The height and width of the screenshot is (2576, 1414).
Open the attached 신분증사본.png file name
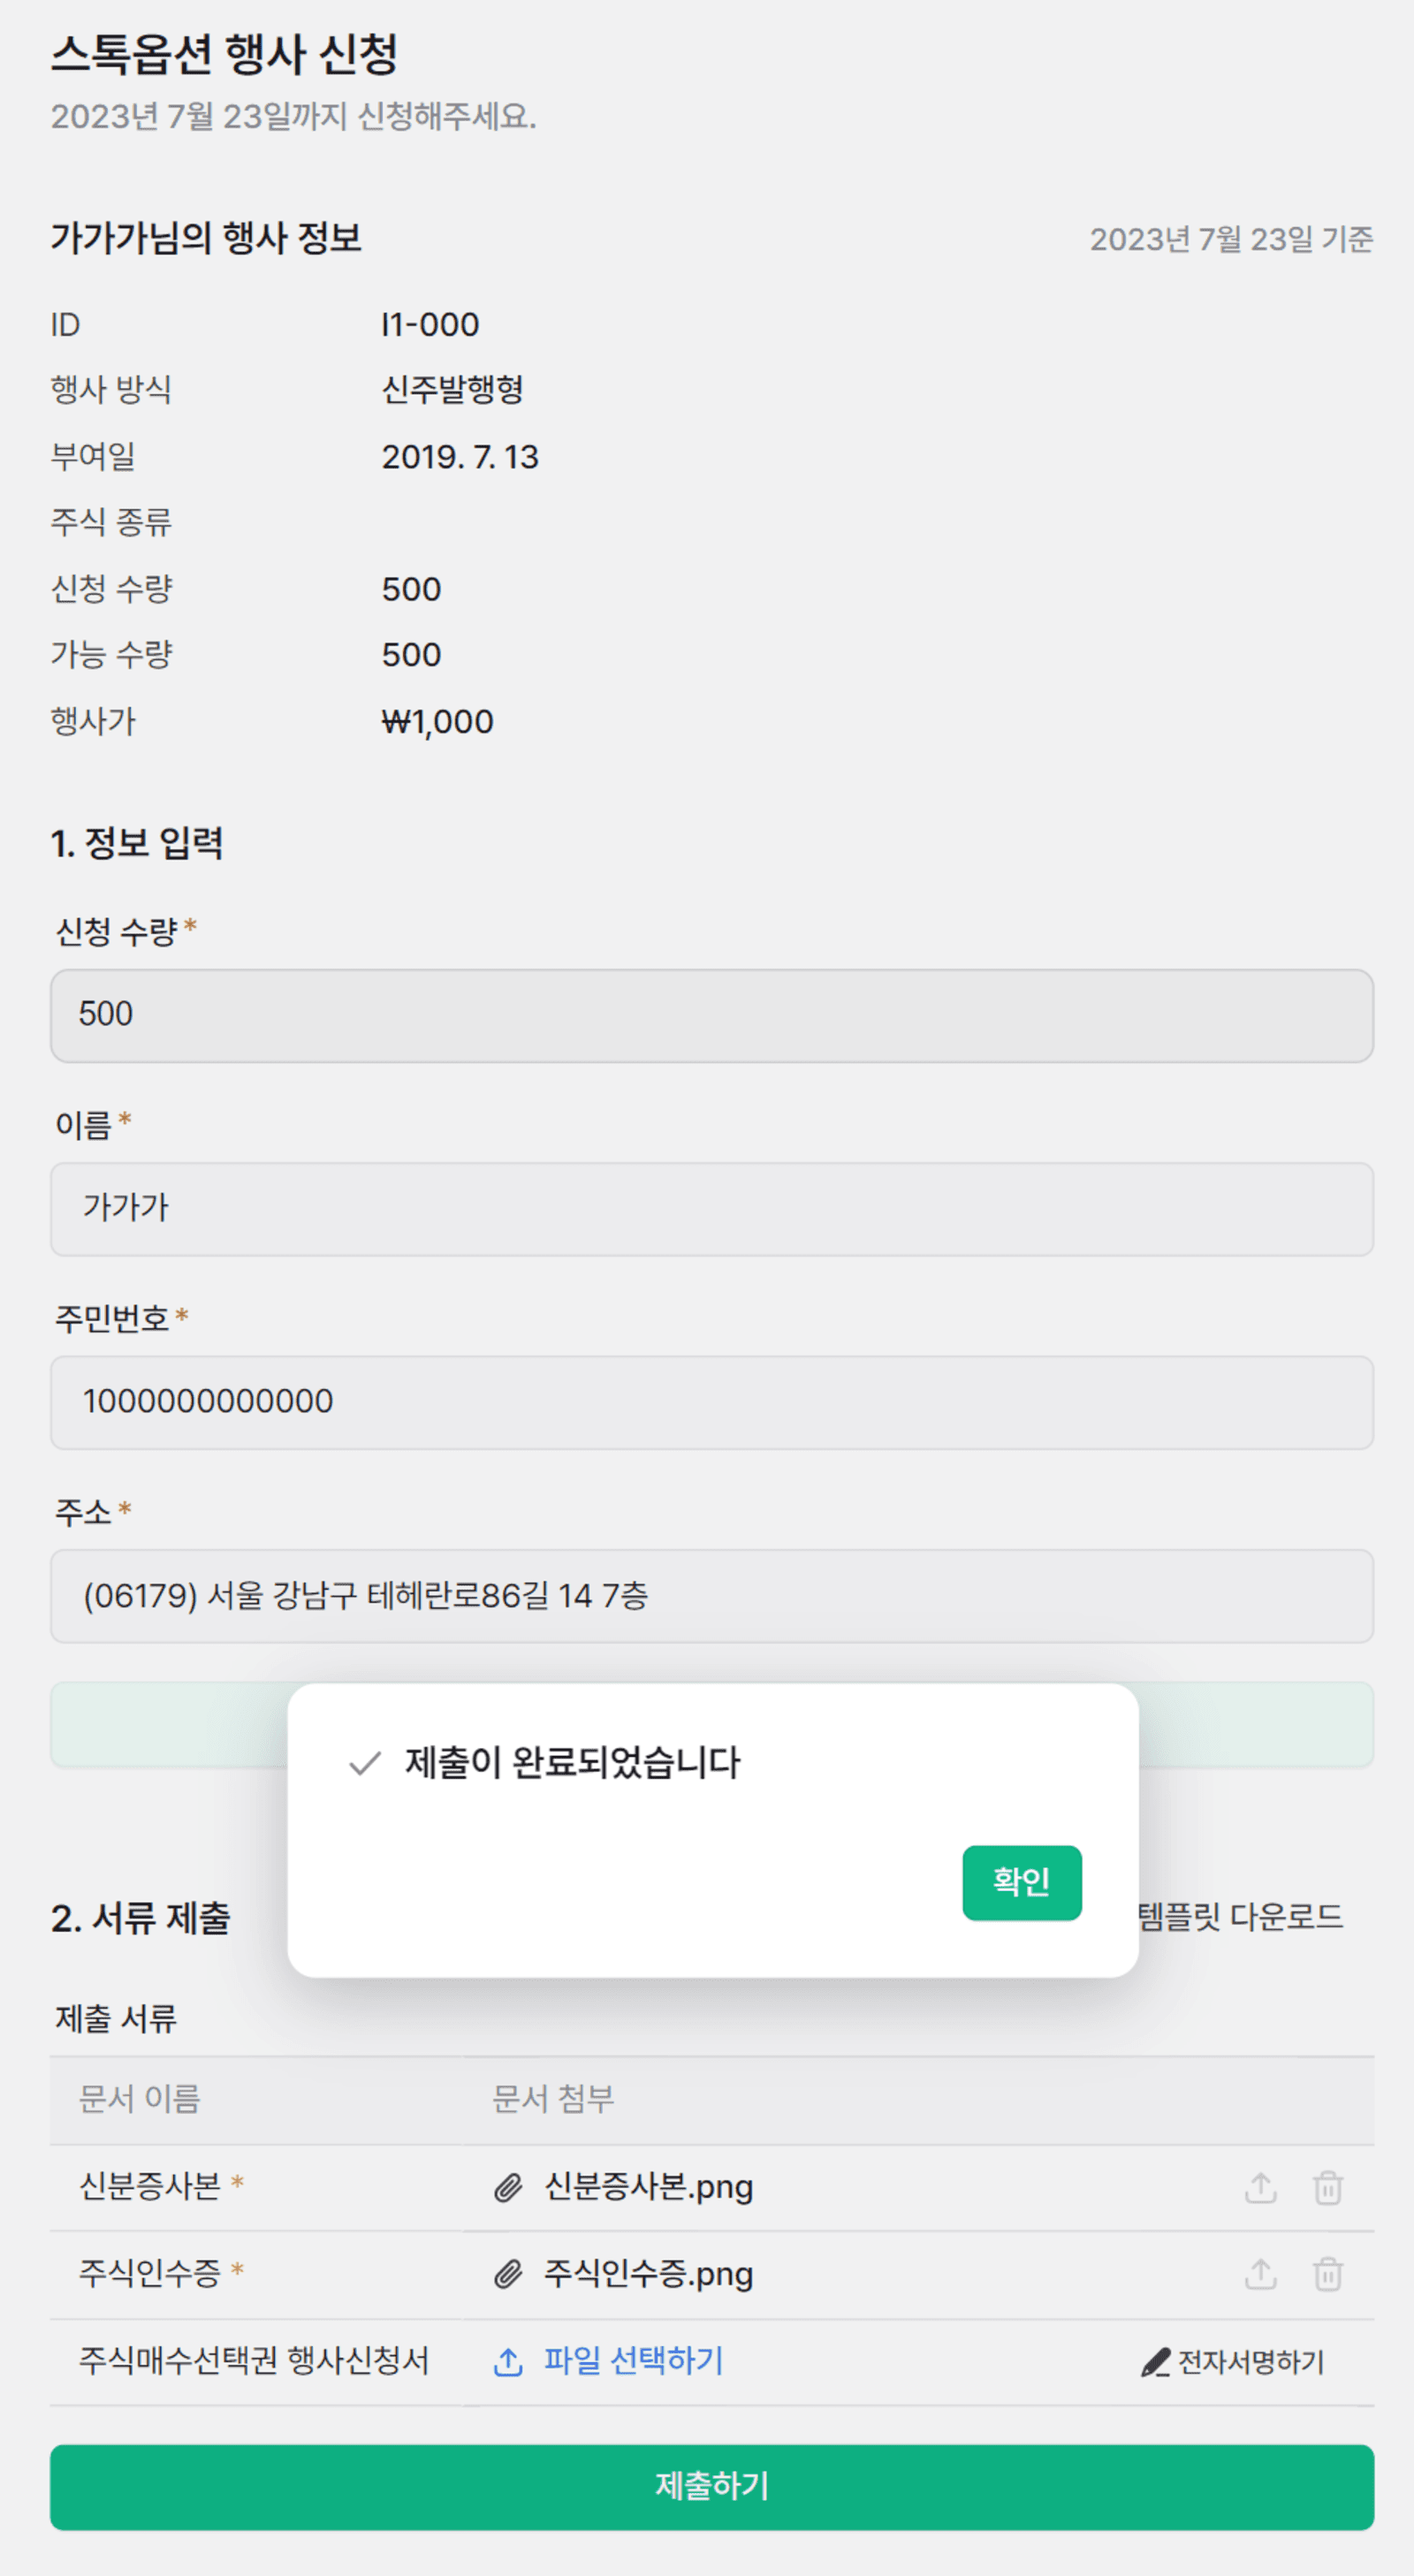point(648,2187)
